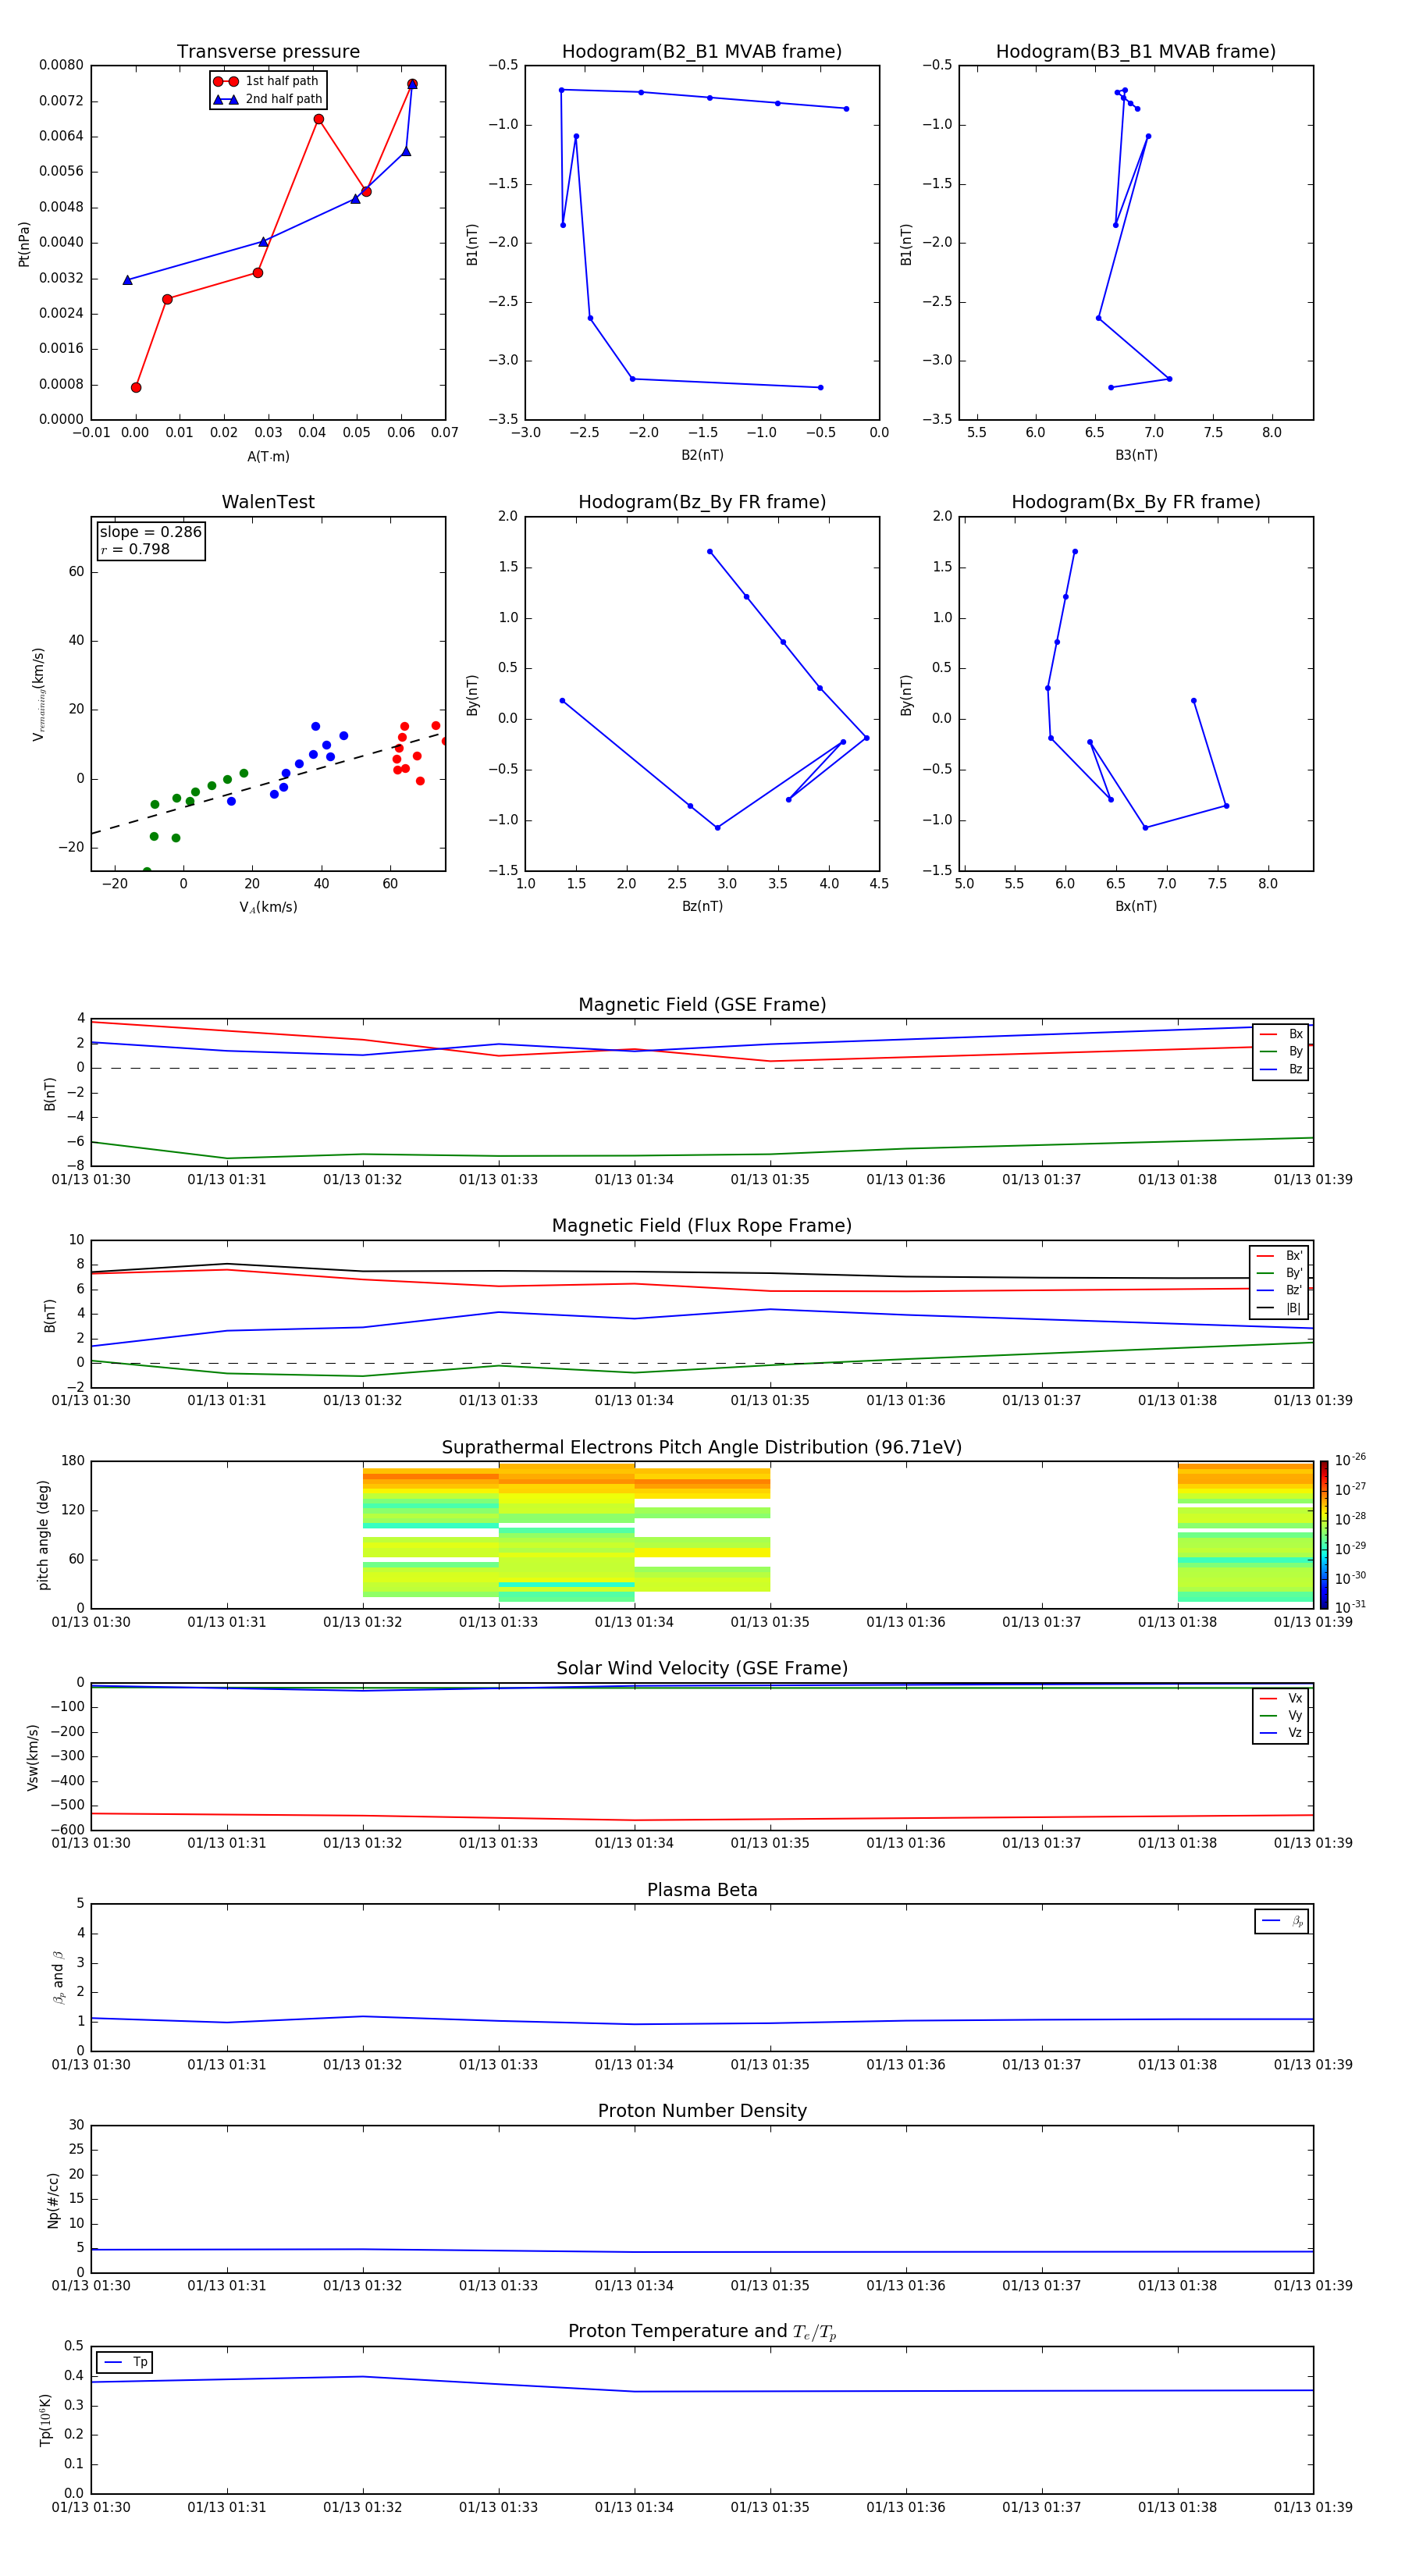This screenshot has width=1405, height=2576.
Task: Click the '1st half path' legend entry
Action: (x=266, y=81)
